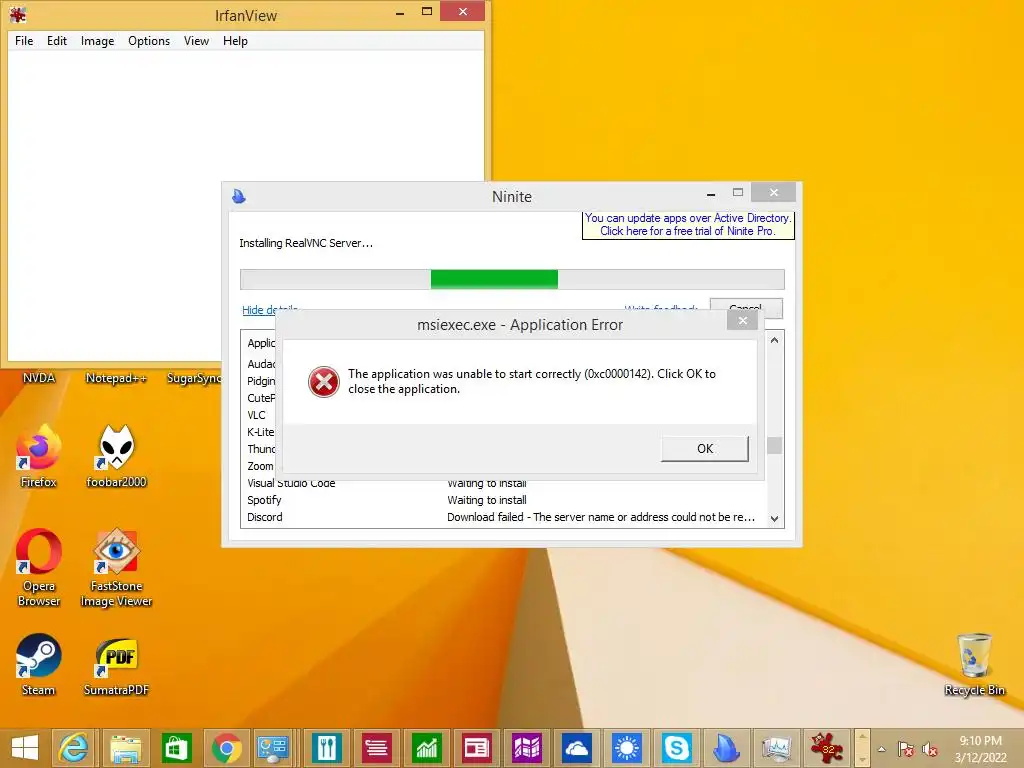Screen dimensions: 1024x768
Task: Close the msiexec.exe Application Error dialog
Action: (743, 321)
